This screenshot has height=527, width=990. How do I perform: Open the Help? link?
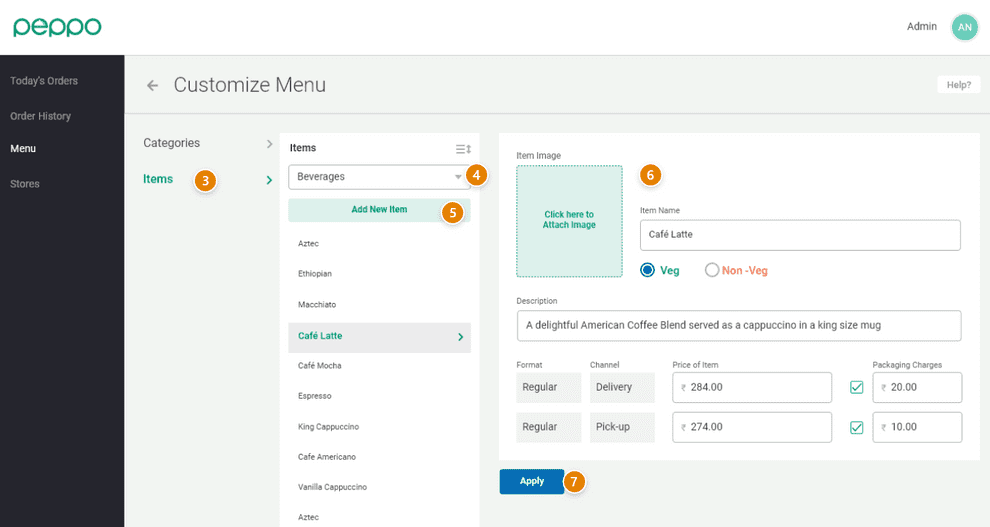(958, 85)
